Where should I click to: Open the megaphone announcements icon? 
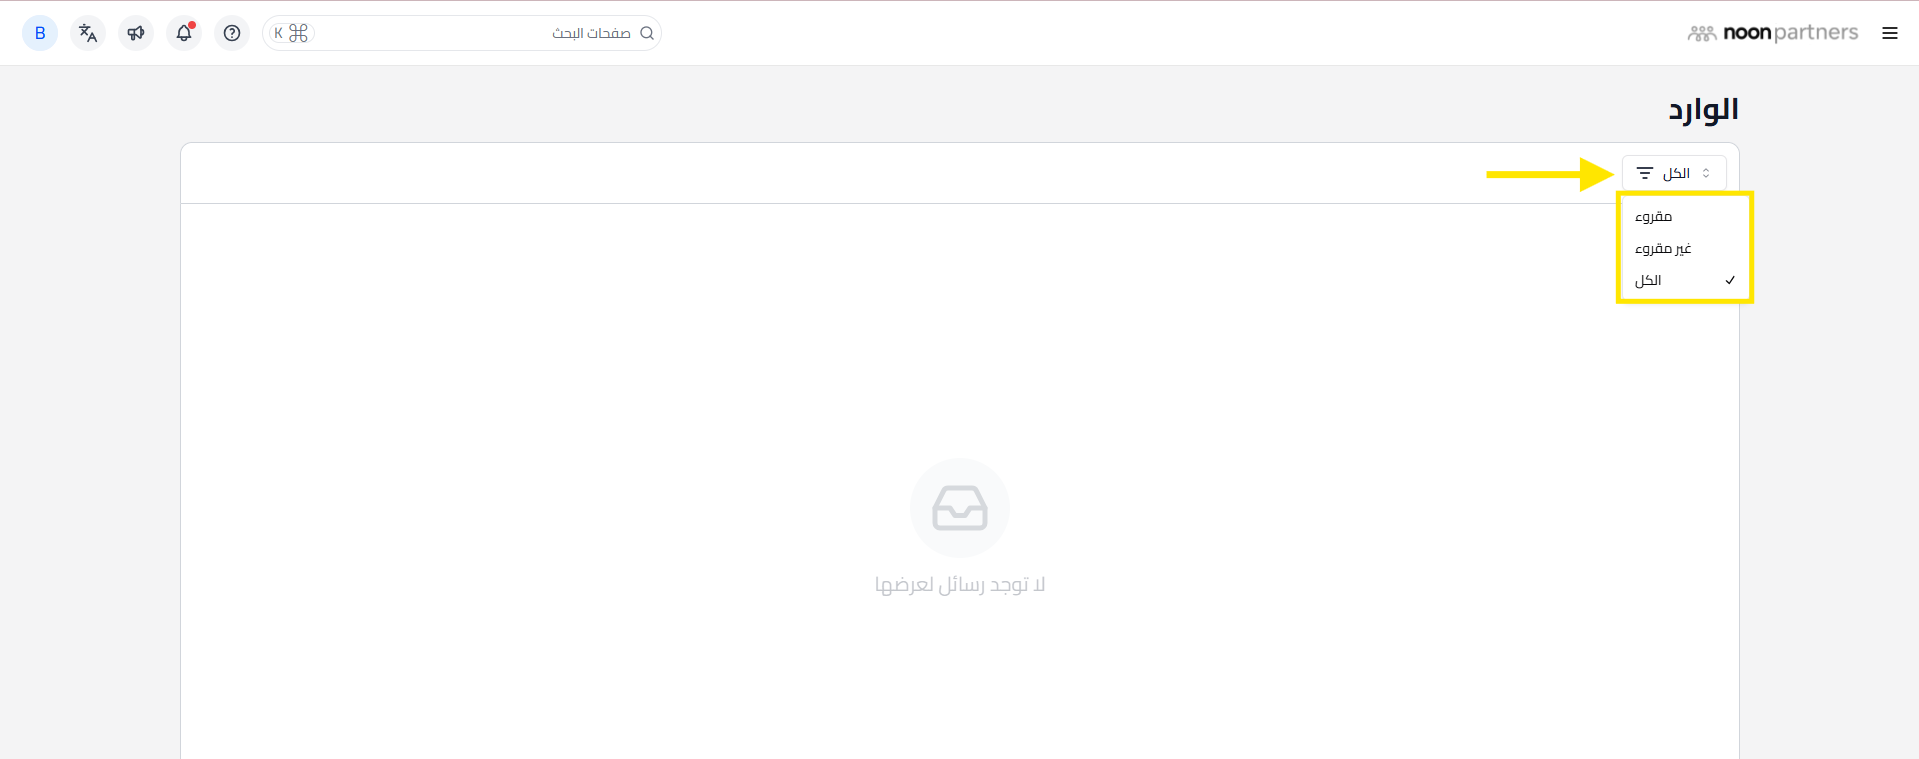point(136,33)
